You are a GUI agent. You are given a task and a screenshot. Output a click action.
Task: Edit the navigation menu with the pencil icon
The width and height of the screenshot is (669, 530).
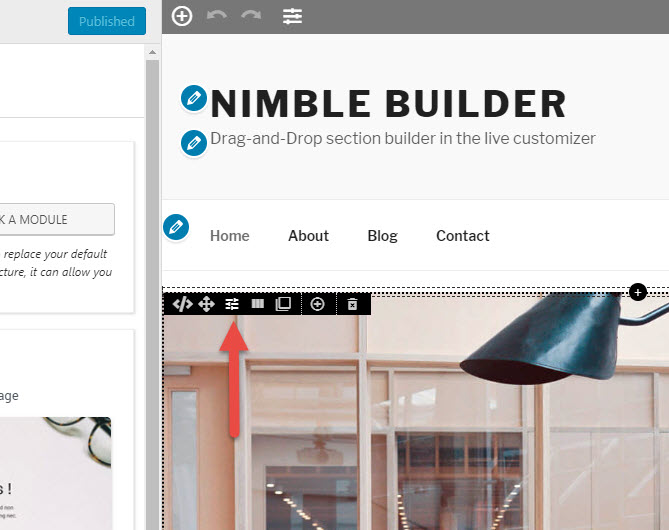click(176, 227)
